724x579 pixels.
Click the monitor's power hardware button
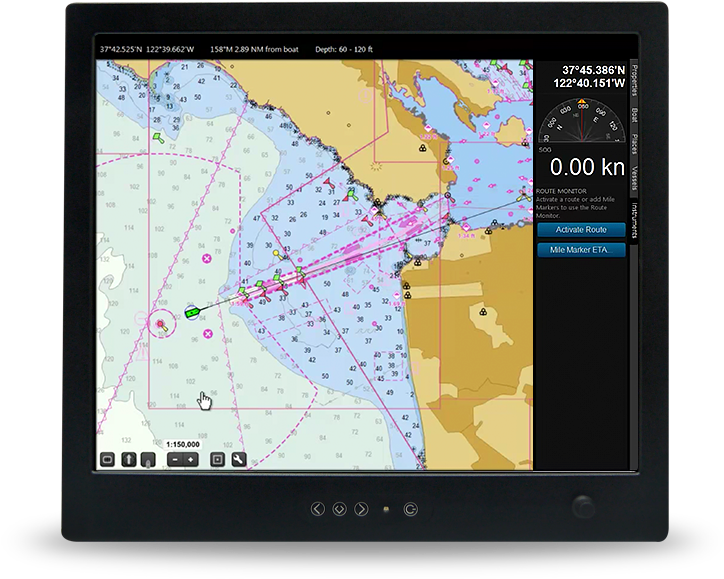pyautogui.click(x=410, y=509)
